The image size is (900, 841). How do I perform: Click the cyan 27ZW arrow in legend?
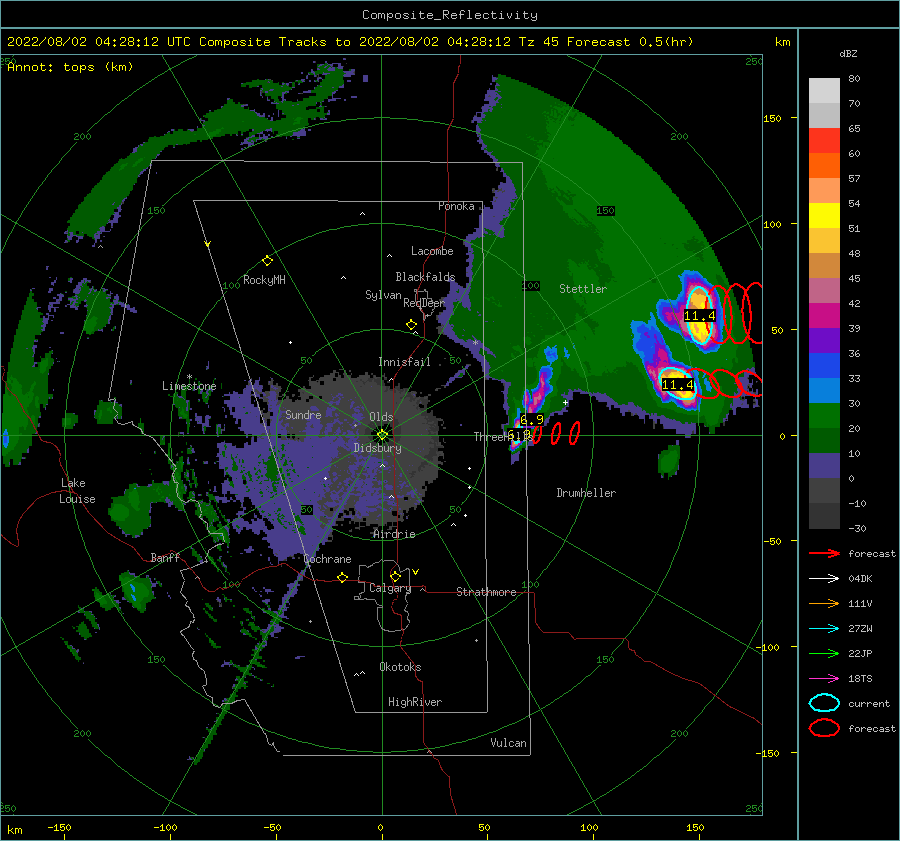824,629
